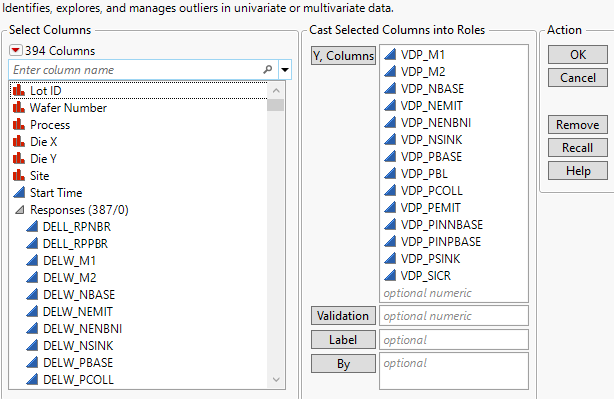
Task: Select VDP_NBASE in the Y role list
Action: tap(454, 89)
